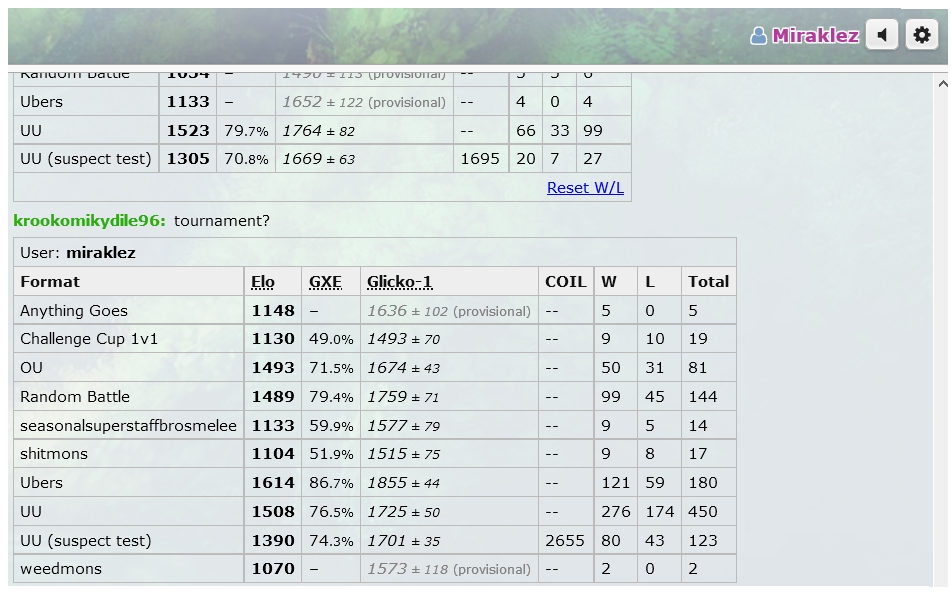Select the Challenge Cup 1v1 format cell
951x598 pixels.
pos(89,339)
